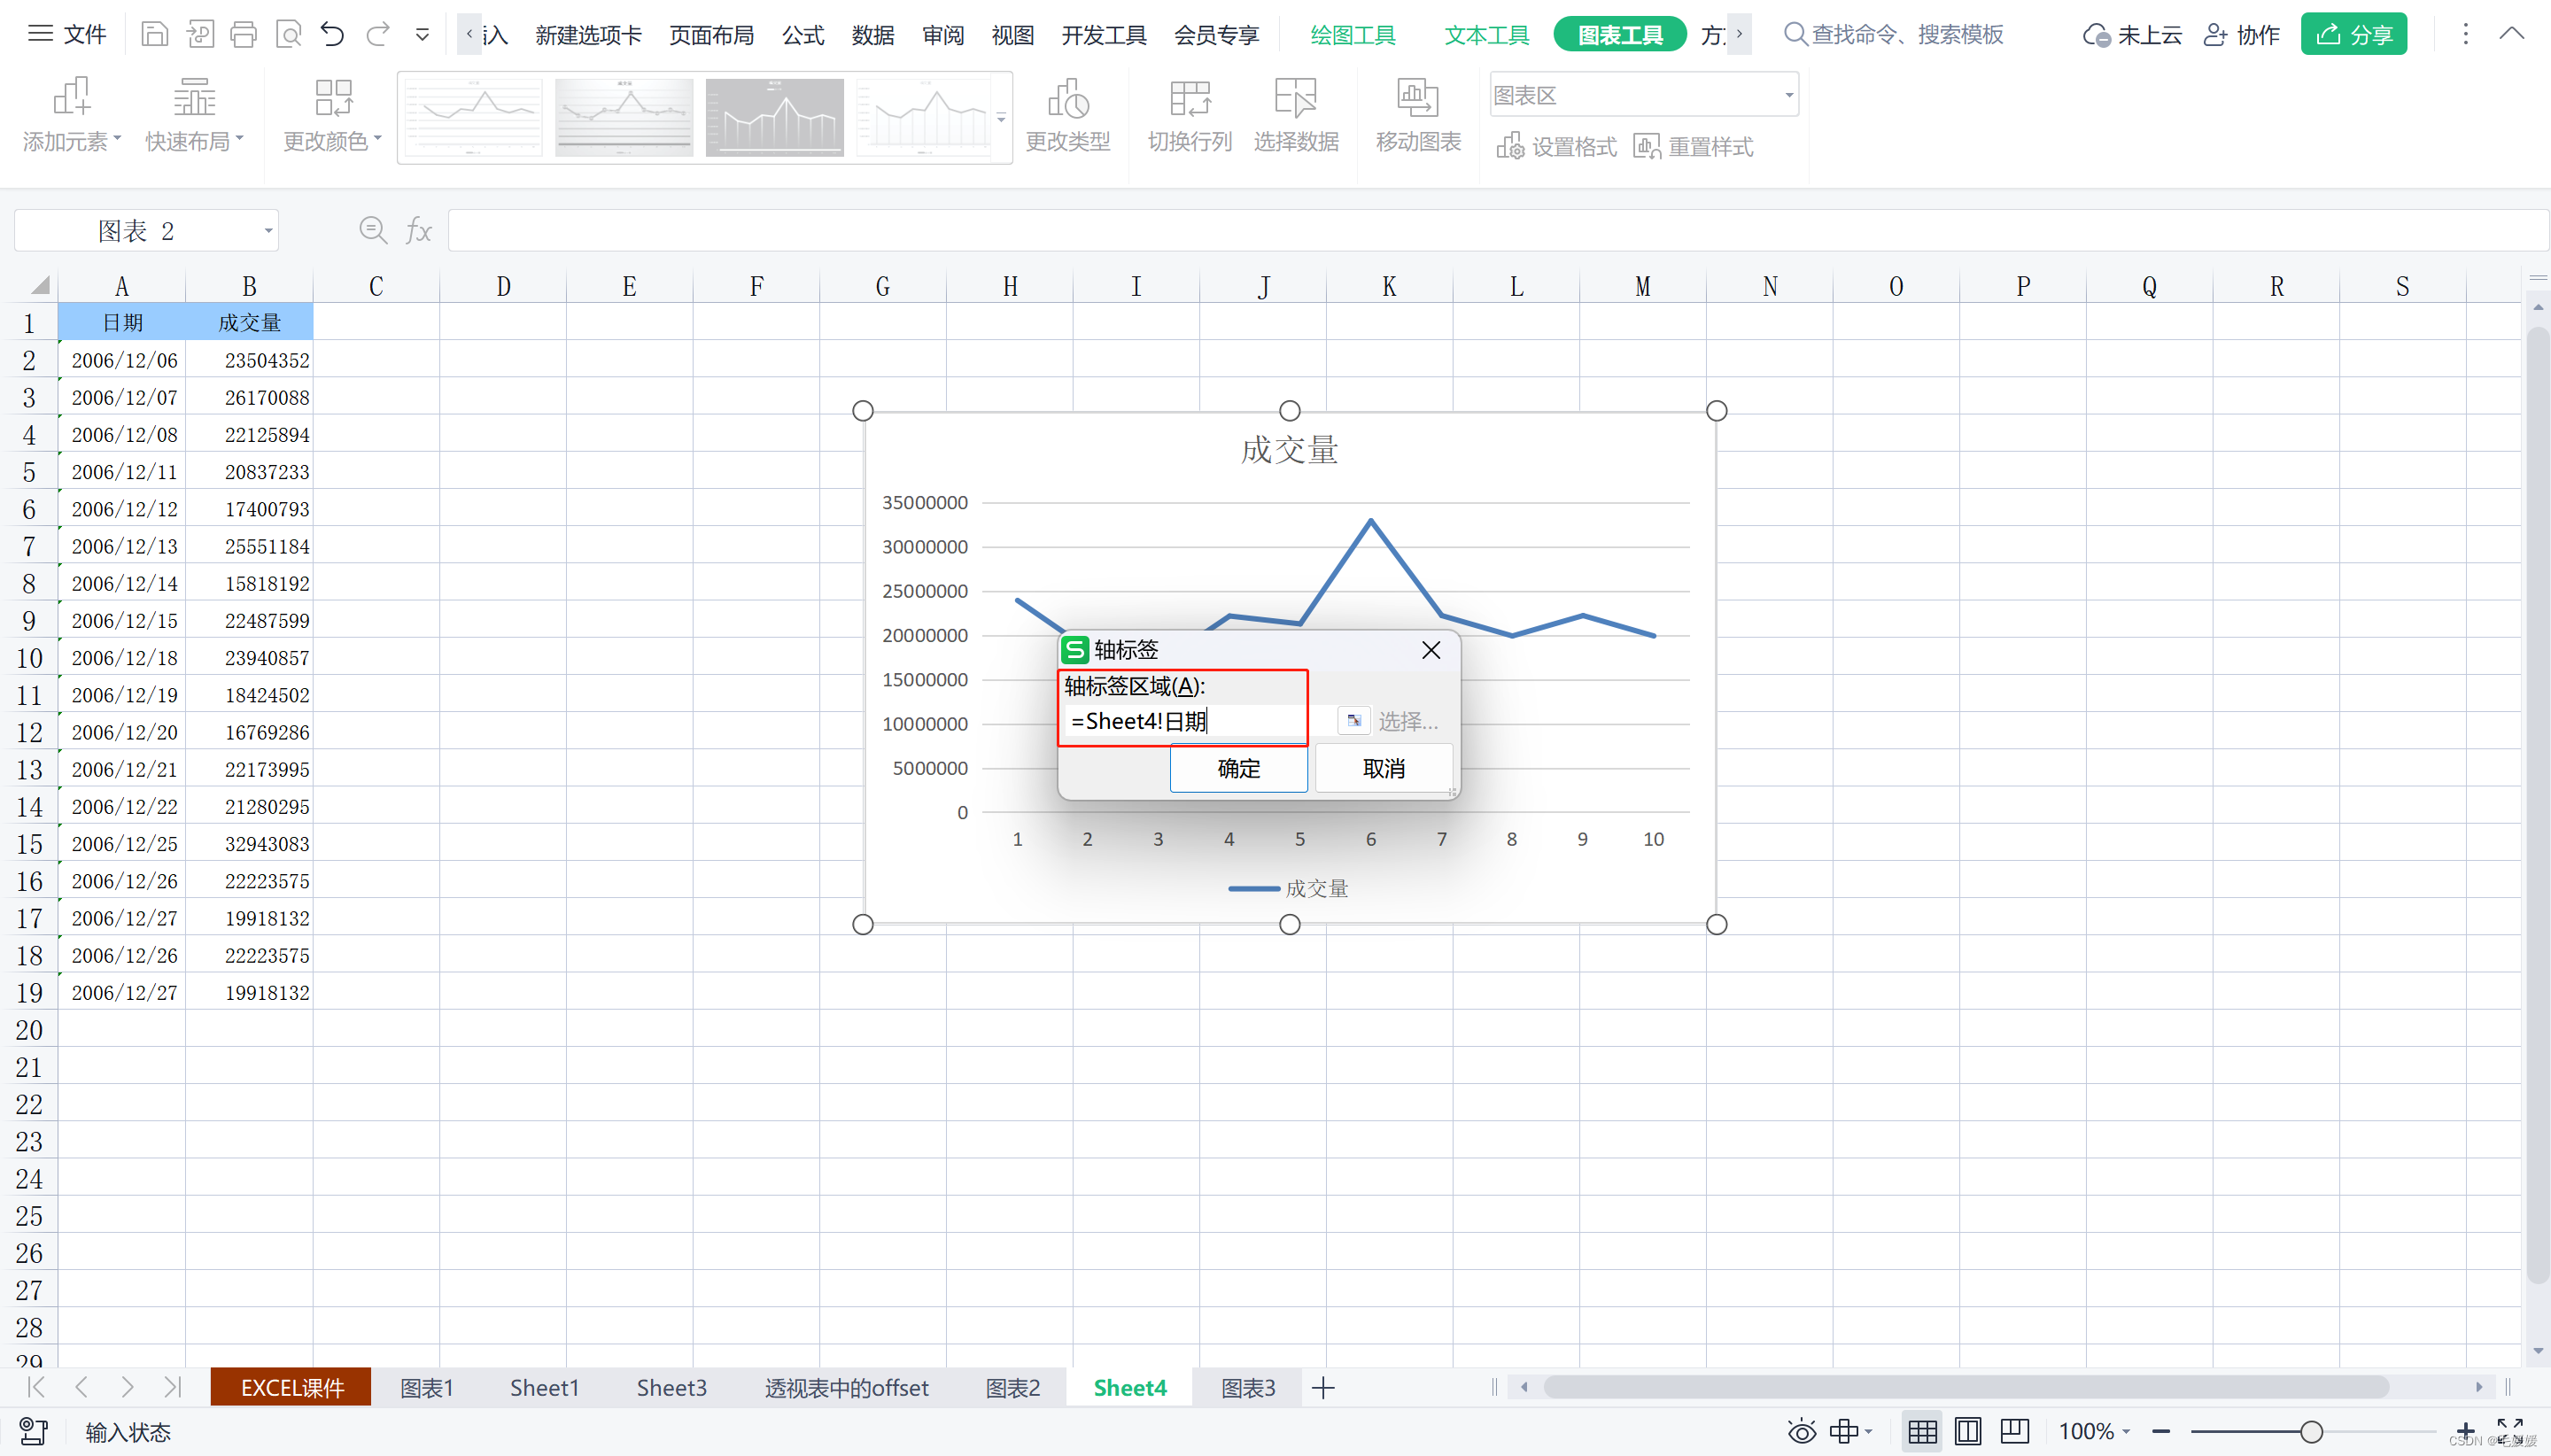Click the fx insert function icon

419,231
